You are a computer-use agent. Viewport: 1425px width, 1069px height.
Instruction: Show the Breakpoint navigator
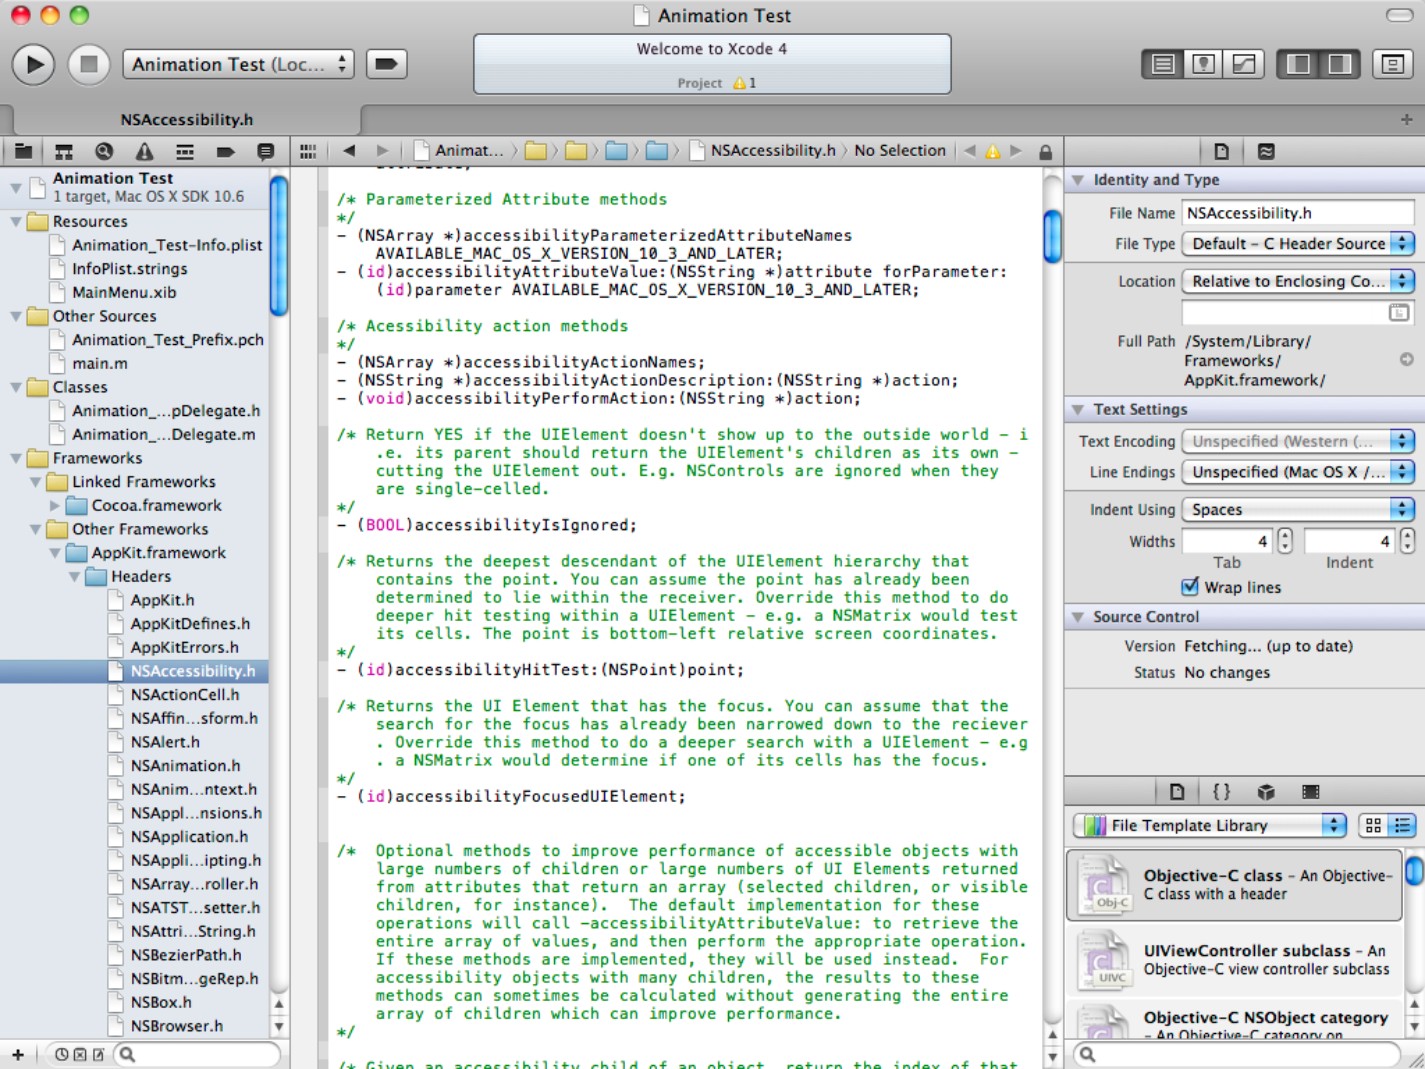pyautogui.click(x=225, y=151)
